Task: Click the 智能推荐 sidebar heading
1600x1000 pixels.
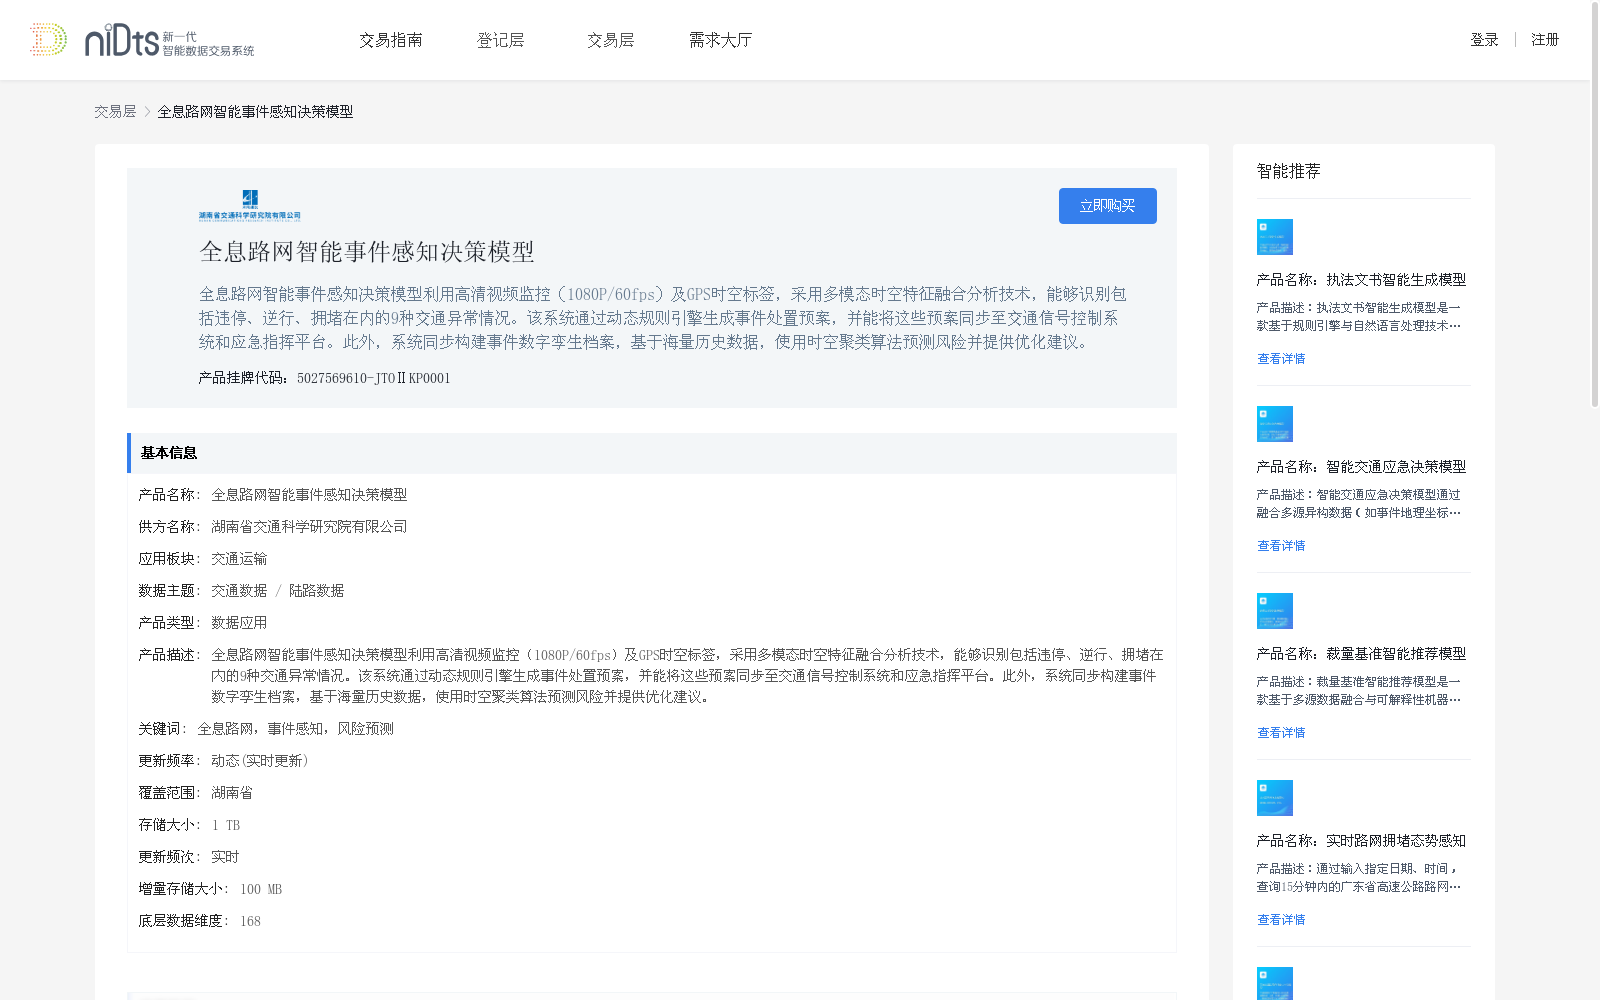Action: click(1289, 171)
